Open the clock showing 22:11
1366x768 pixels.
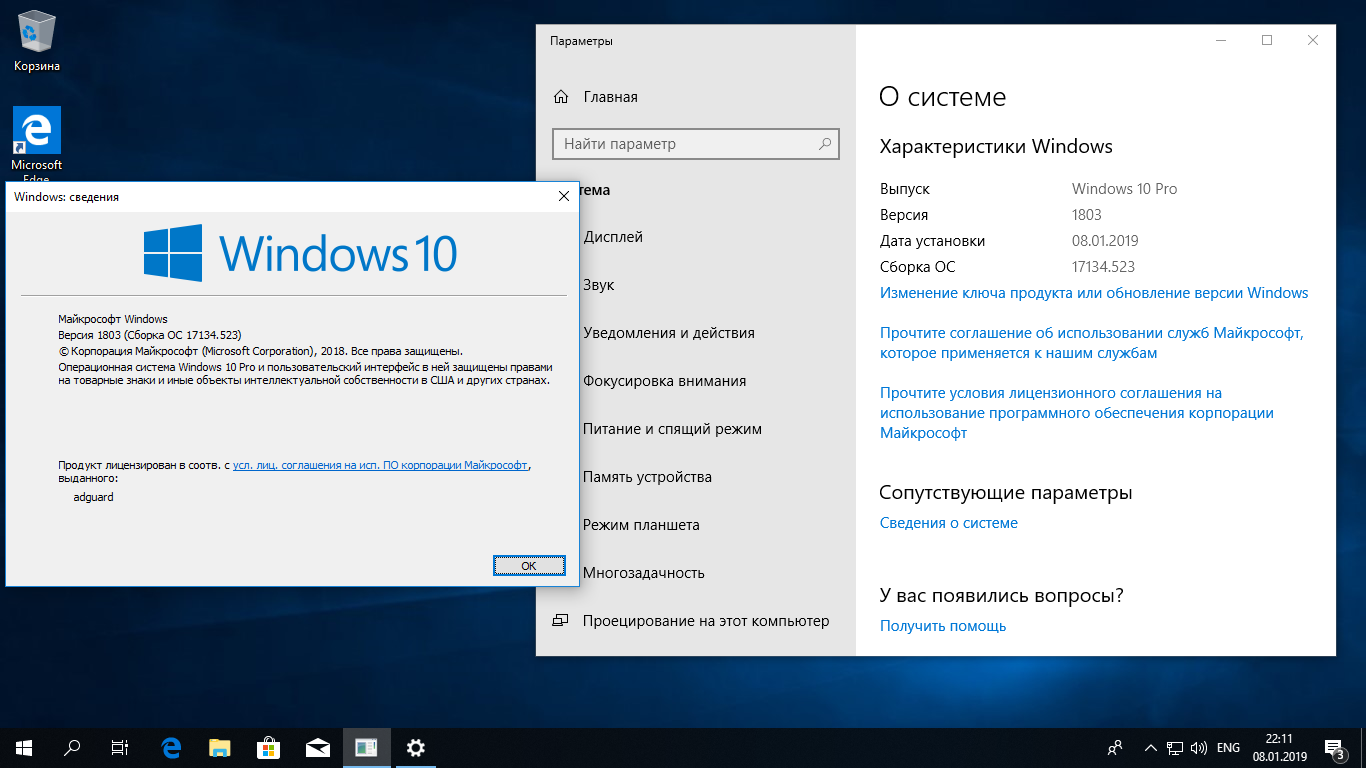point(1279,747)
